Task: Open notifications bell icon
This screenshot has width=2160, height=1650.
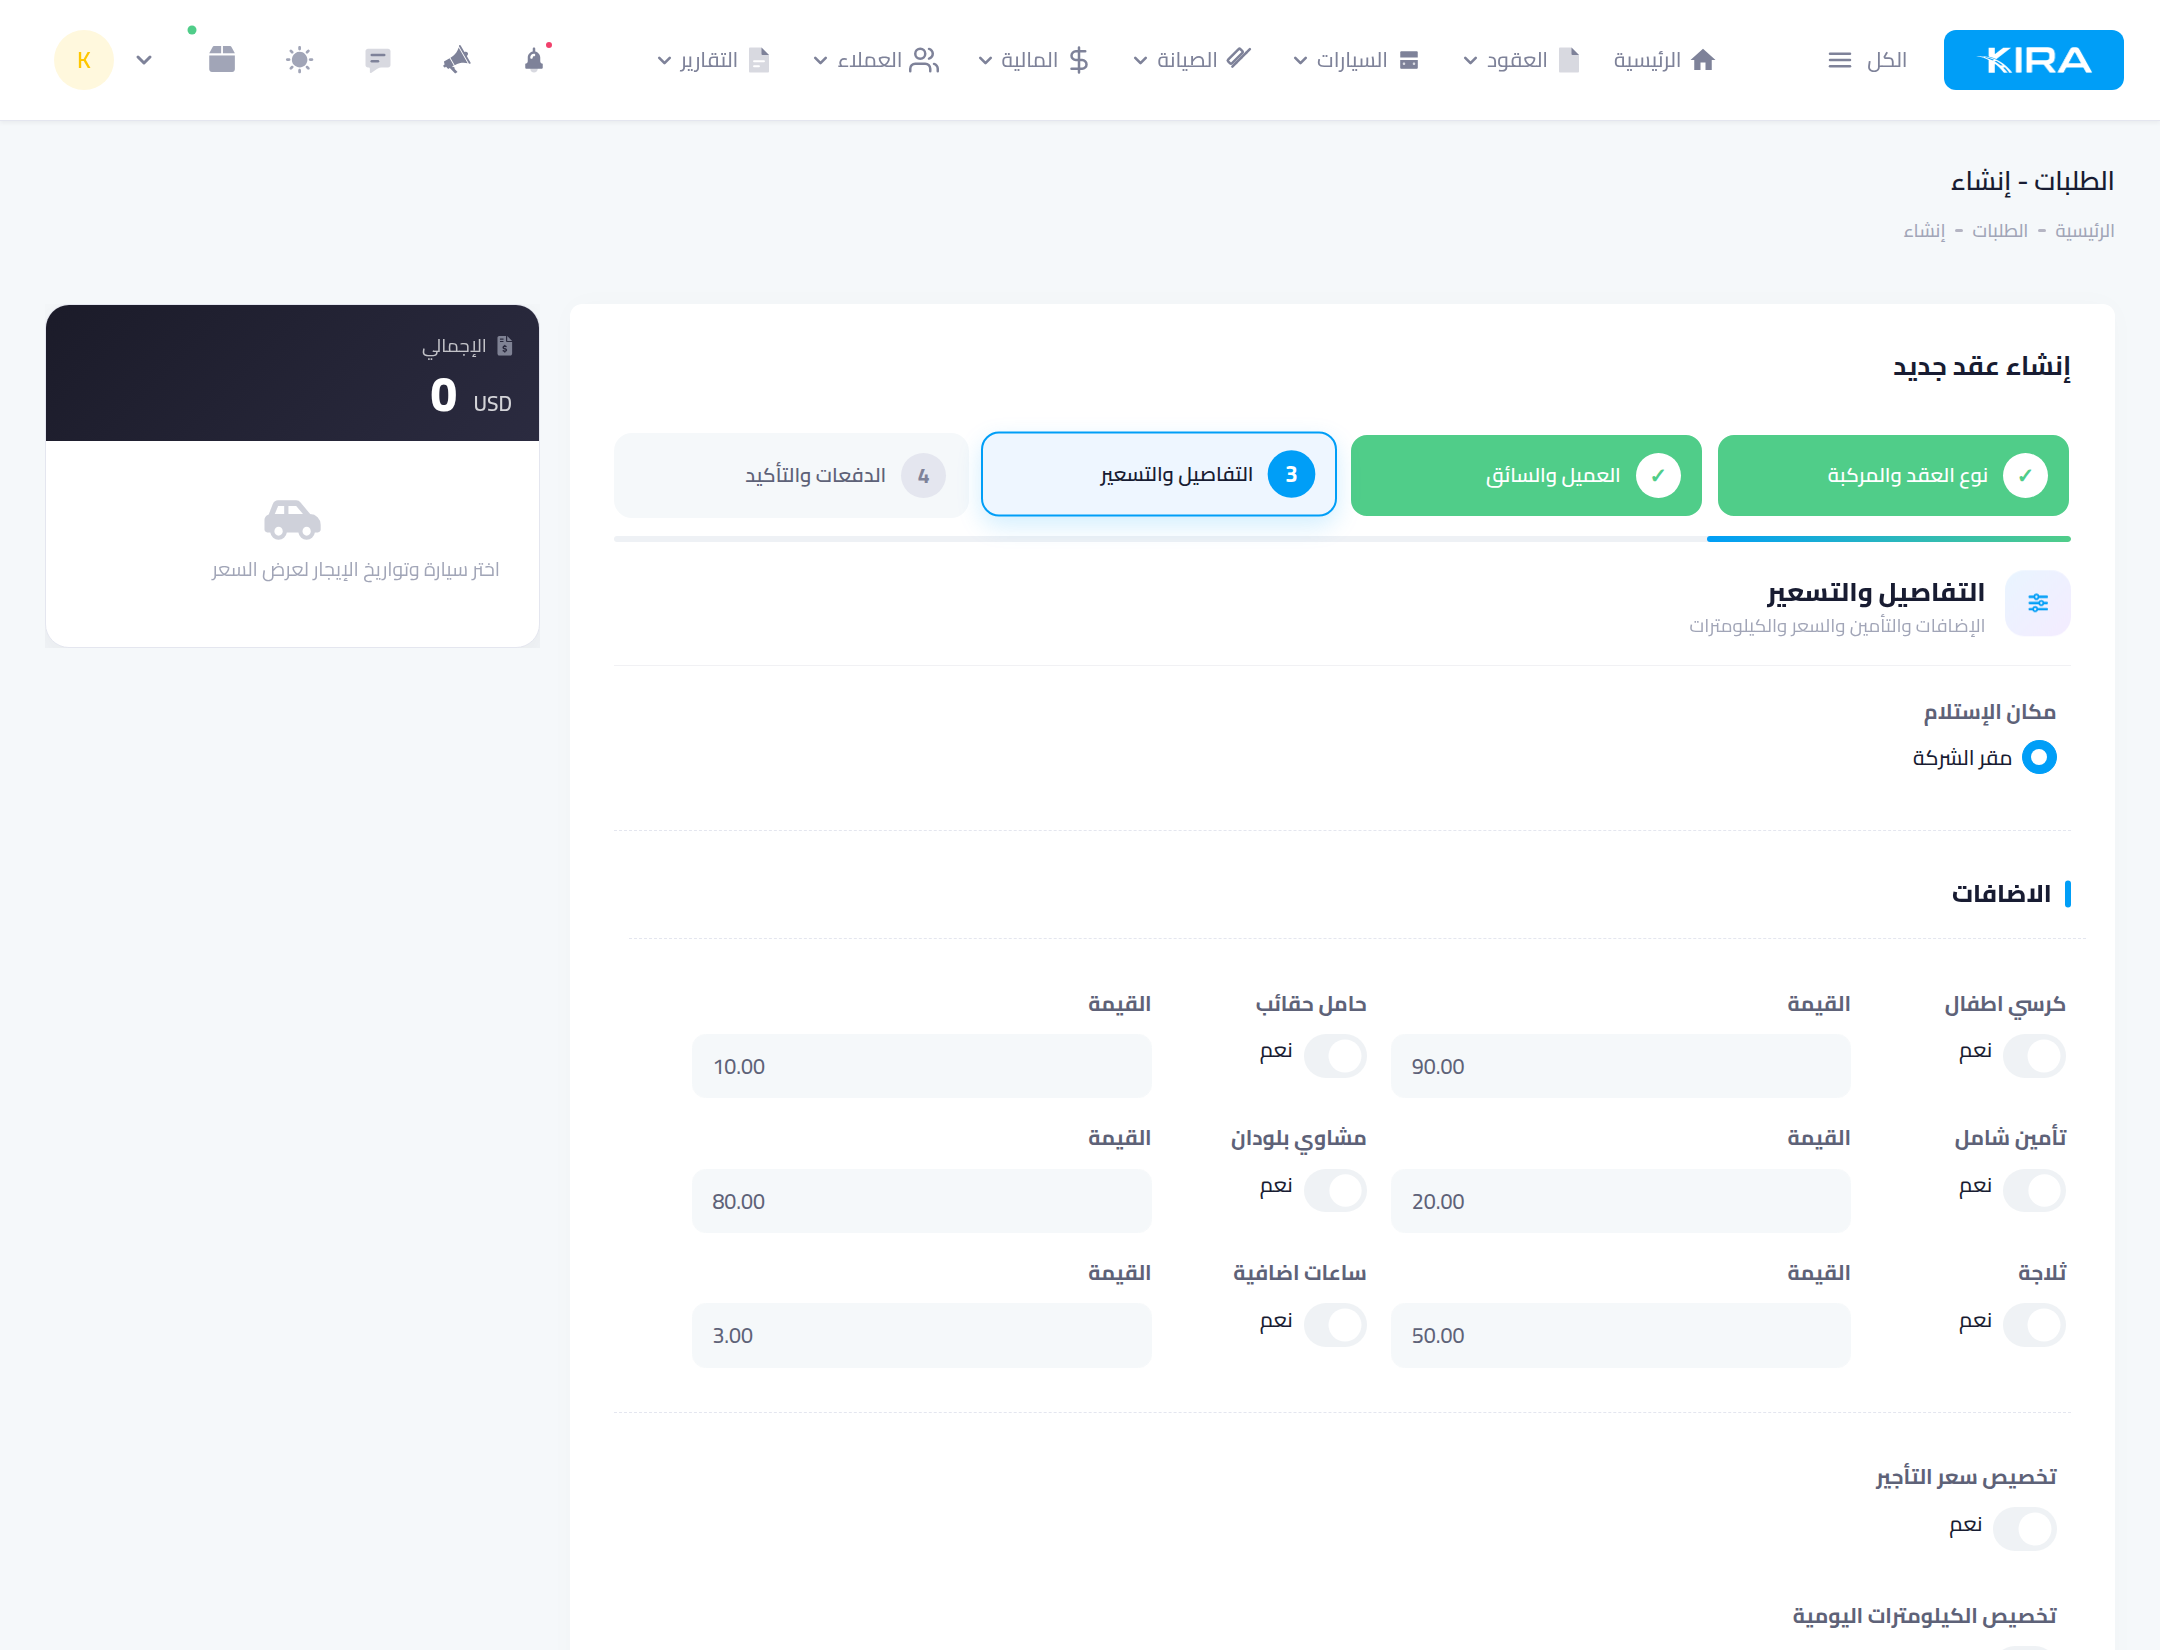Action: coord(534,60)
